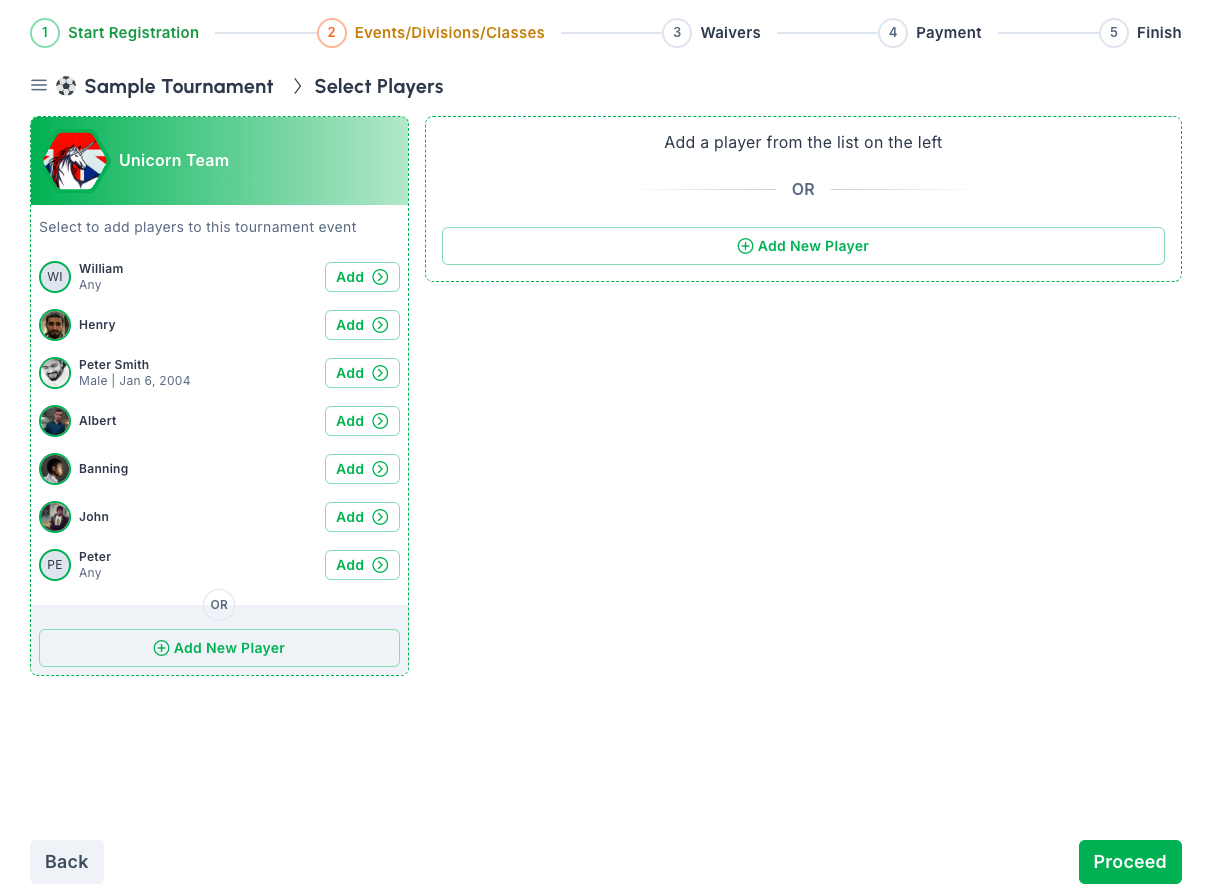Jump to the Waivers step

pyautogui.click(x=711, y=33)
